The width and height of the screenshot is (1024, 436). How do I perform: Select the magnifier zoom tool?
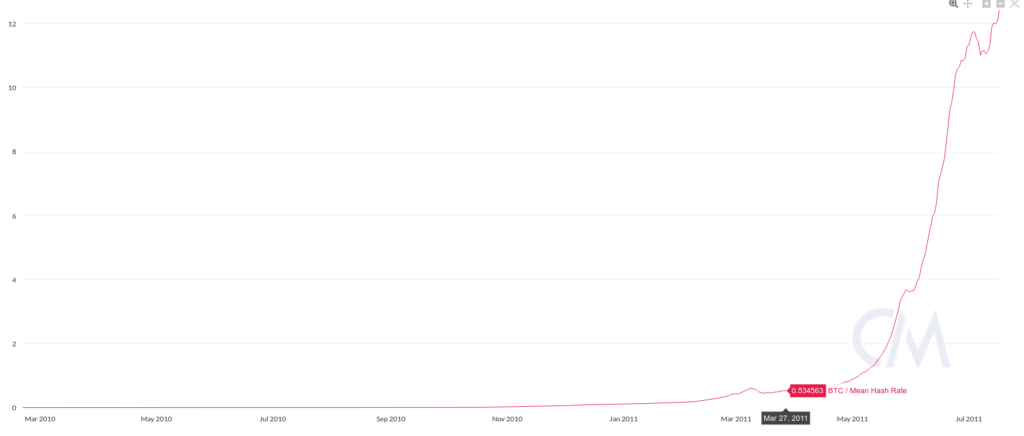click(953, 4)
